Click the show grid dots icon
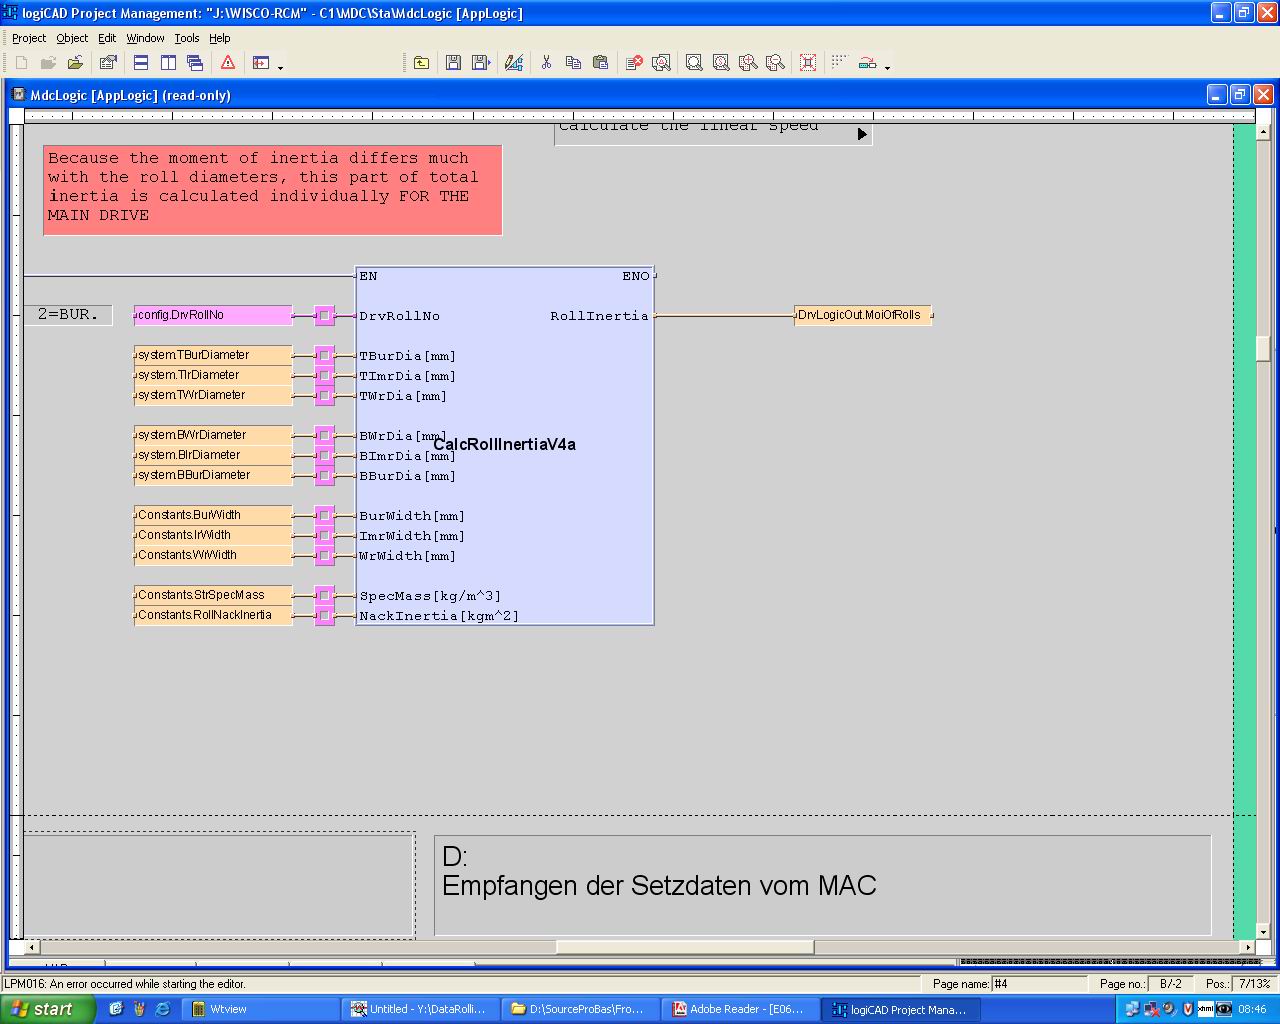1280x1024 pixels. point(839,62)
